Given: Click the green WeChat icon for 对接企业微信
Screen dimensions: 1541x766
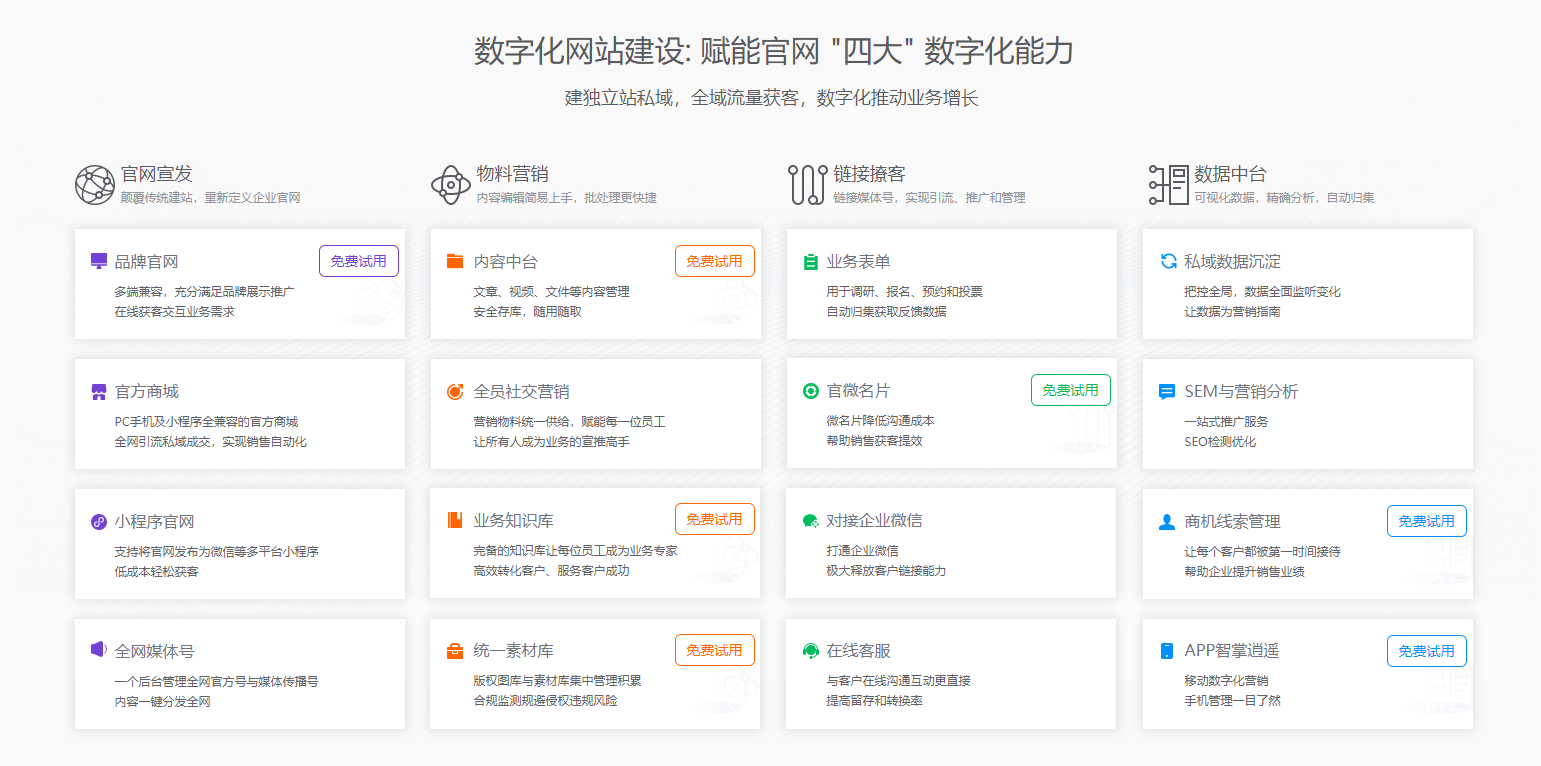Looking at the screenshot, I should [x=810, y=521].
